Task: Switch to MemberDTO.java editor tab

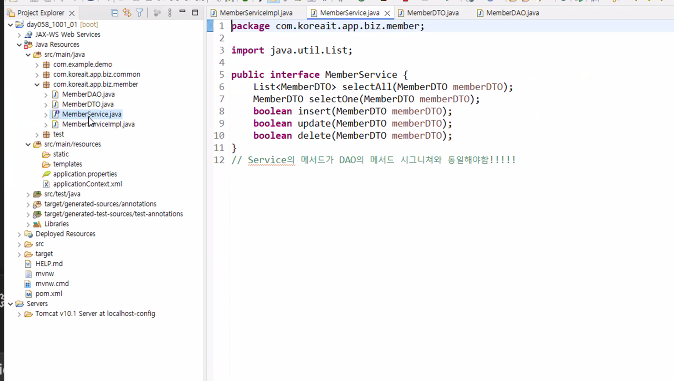Action: coord(433,13)
